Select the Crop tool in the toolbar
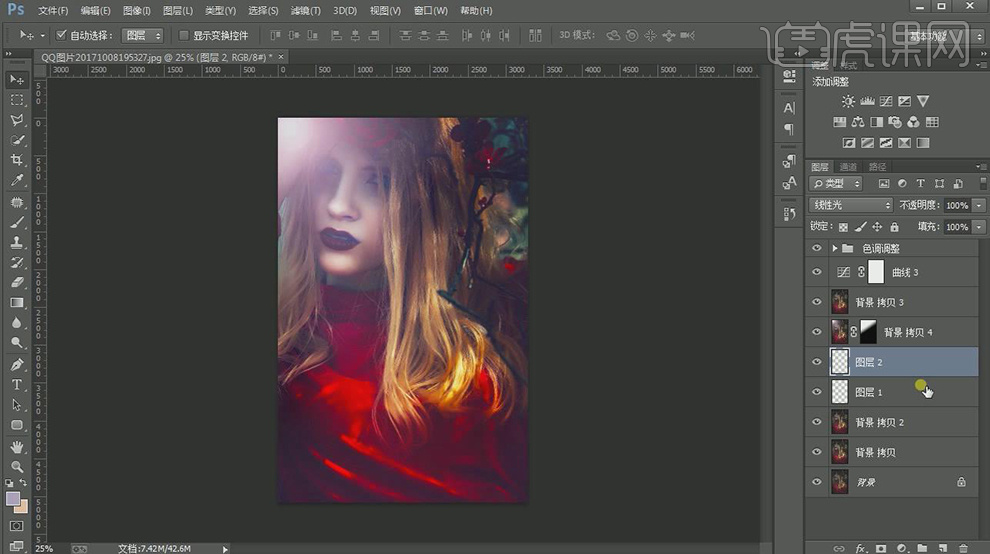990x554 pixels. 17,160
